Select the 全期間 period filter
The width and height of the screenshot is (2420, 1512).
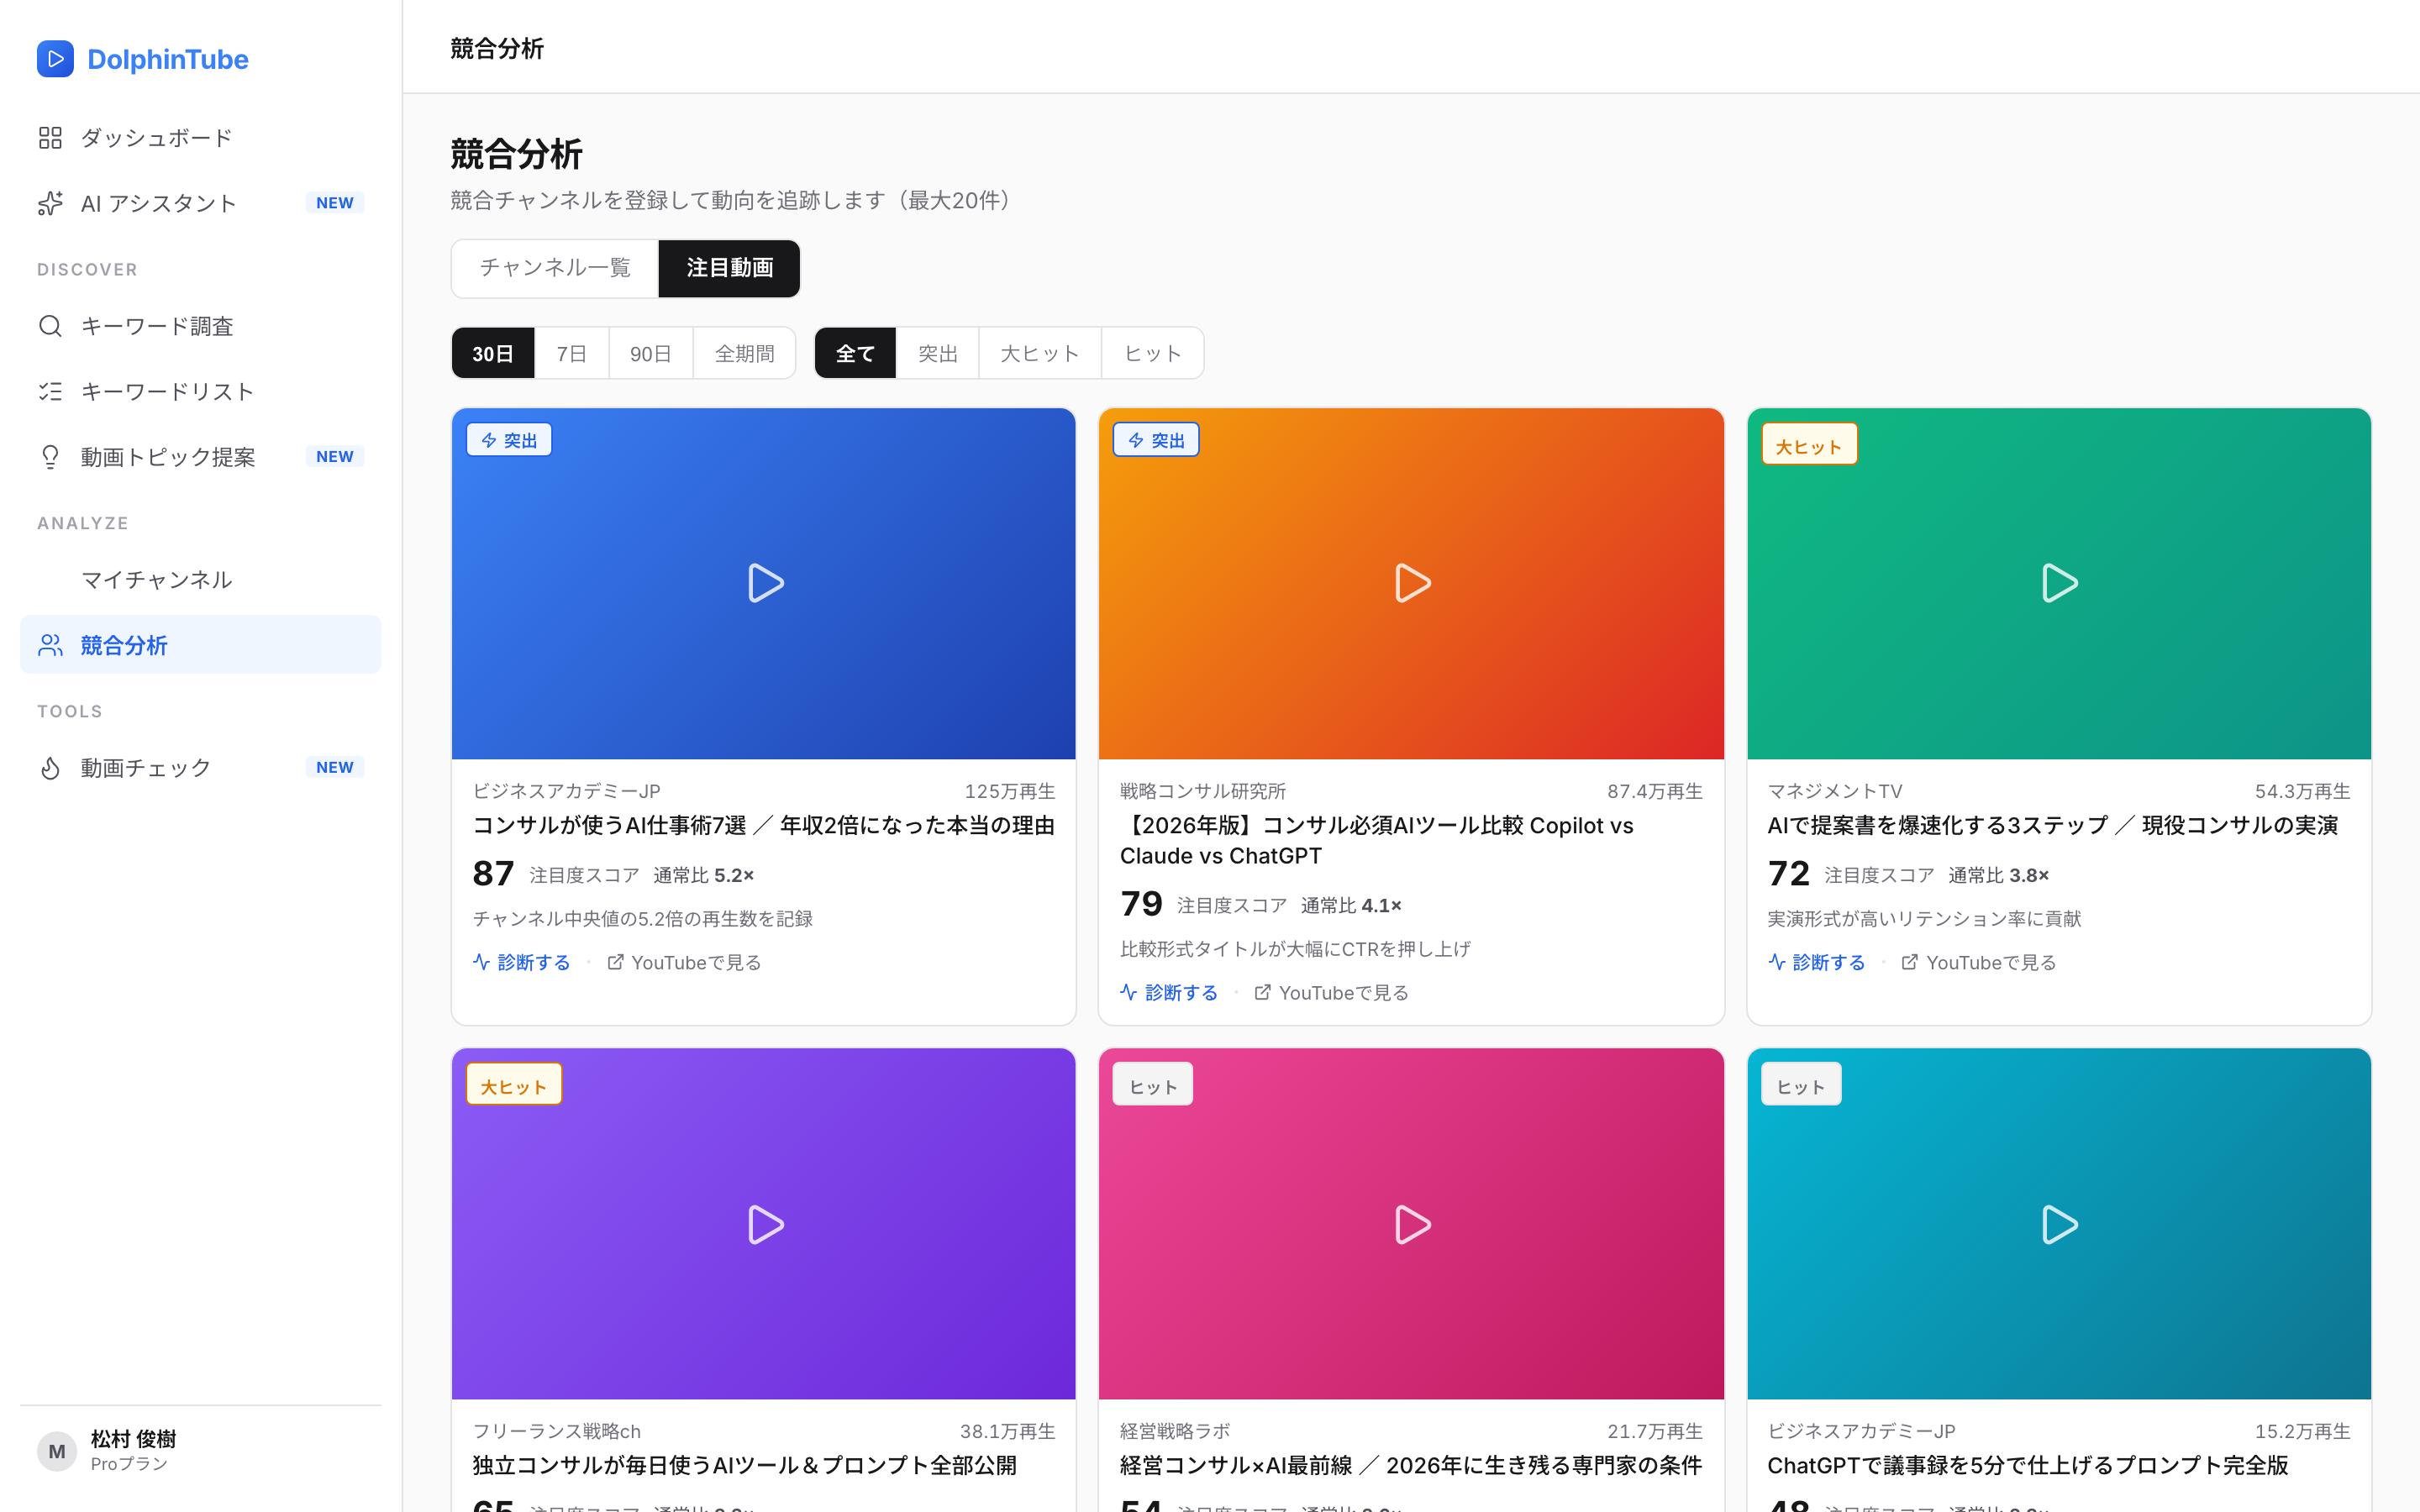click(744, 353)
